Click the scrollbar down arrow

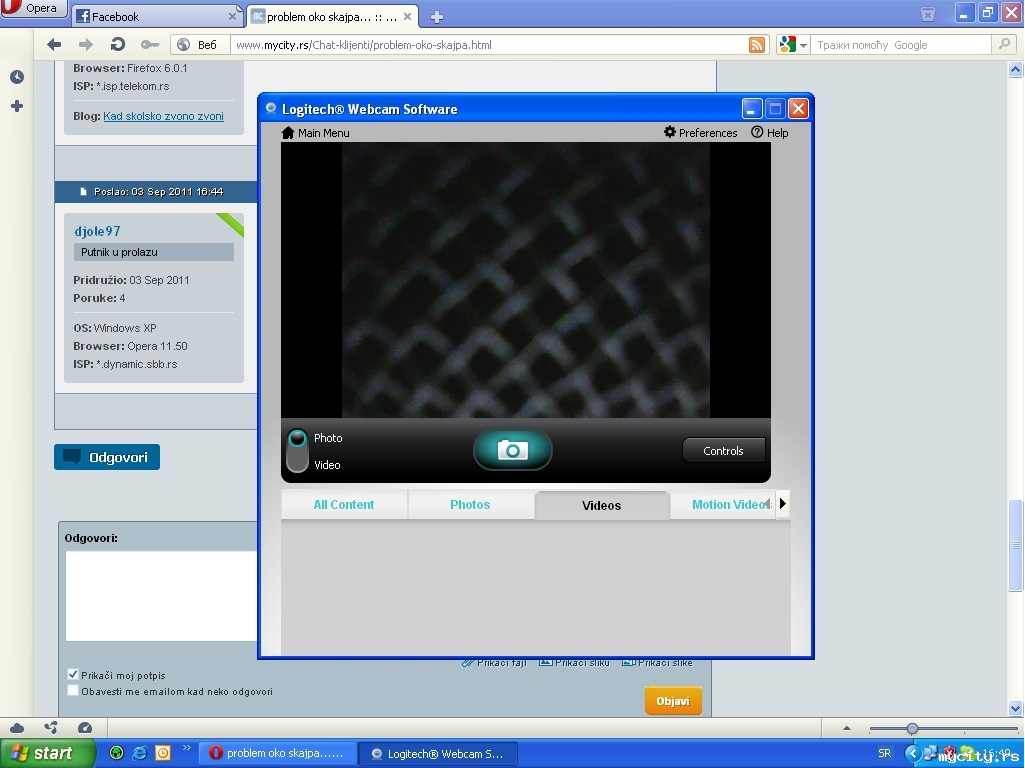pos(1015,708)
